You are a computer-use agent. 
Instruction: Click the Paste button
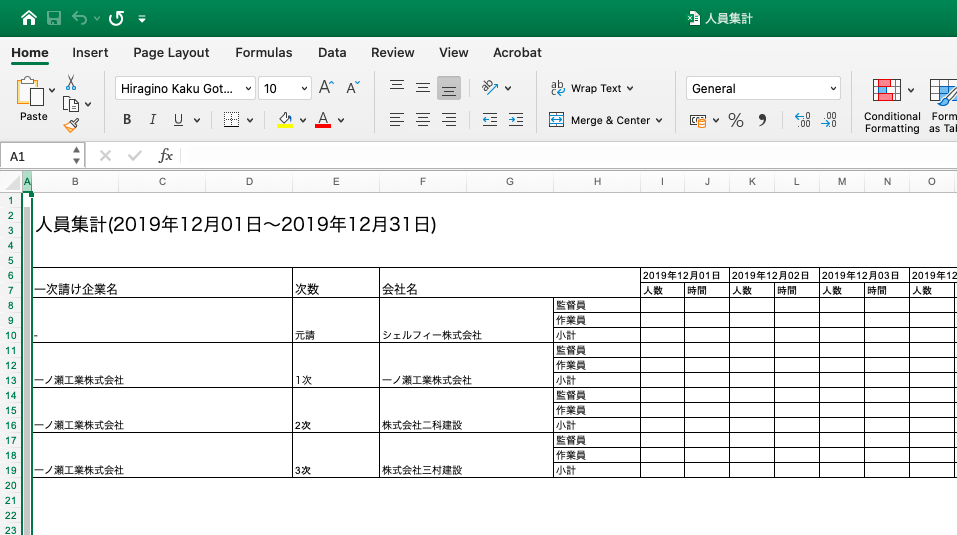pos(33,99)
